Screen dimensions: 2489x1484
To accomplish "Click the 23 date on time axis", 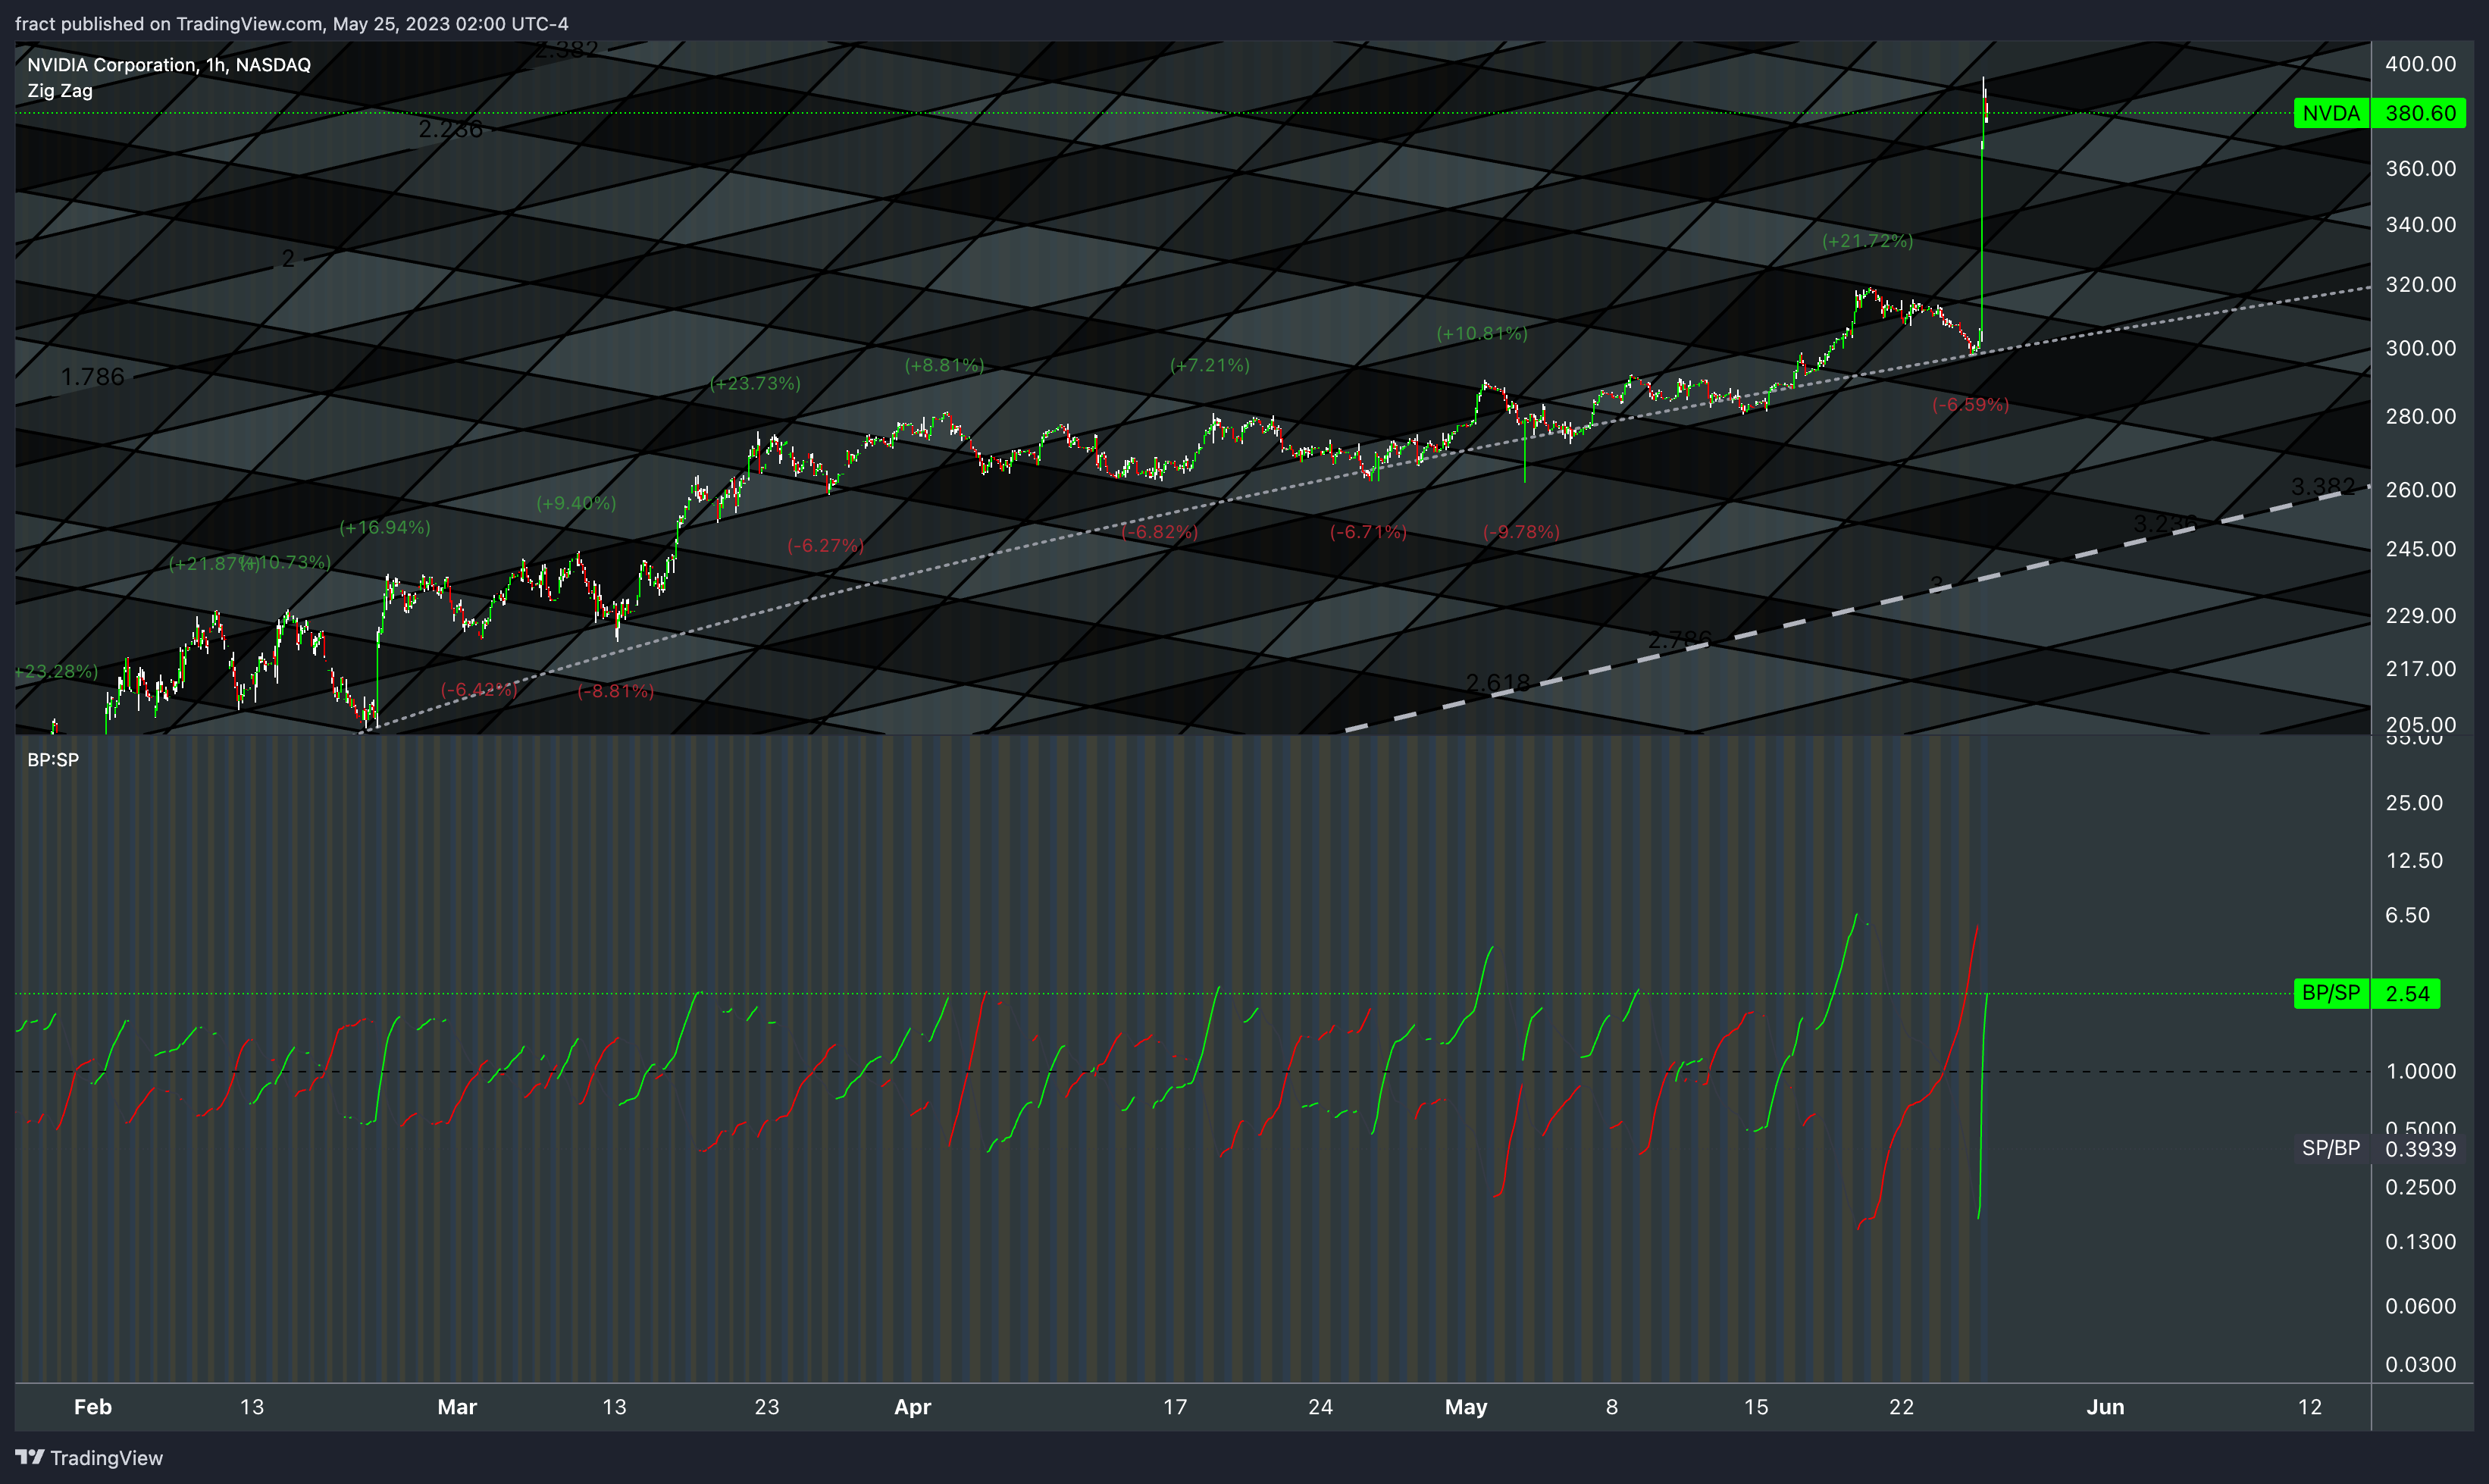I will point(766,1407).
